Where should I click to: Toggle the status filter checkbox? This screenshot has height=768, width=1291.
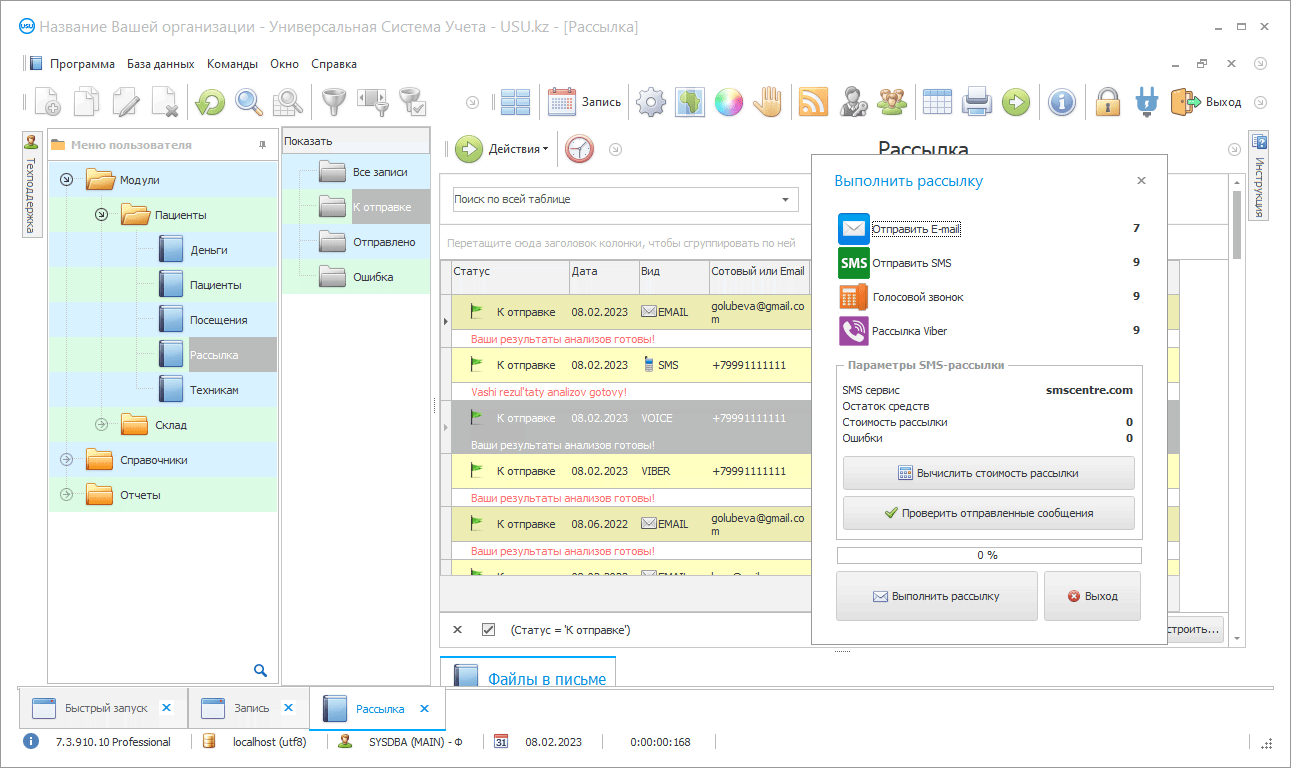[x=488, y=630]
